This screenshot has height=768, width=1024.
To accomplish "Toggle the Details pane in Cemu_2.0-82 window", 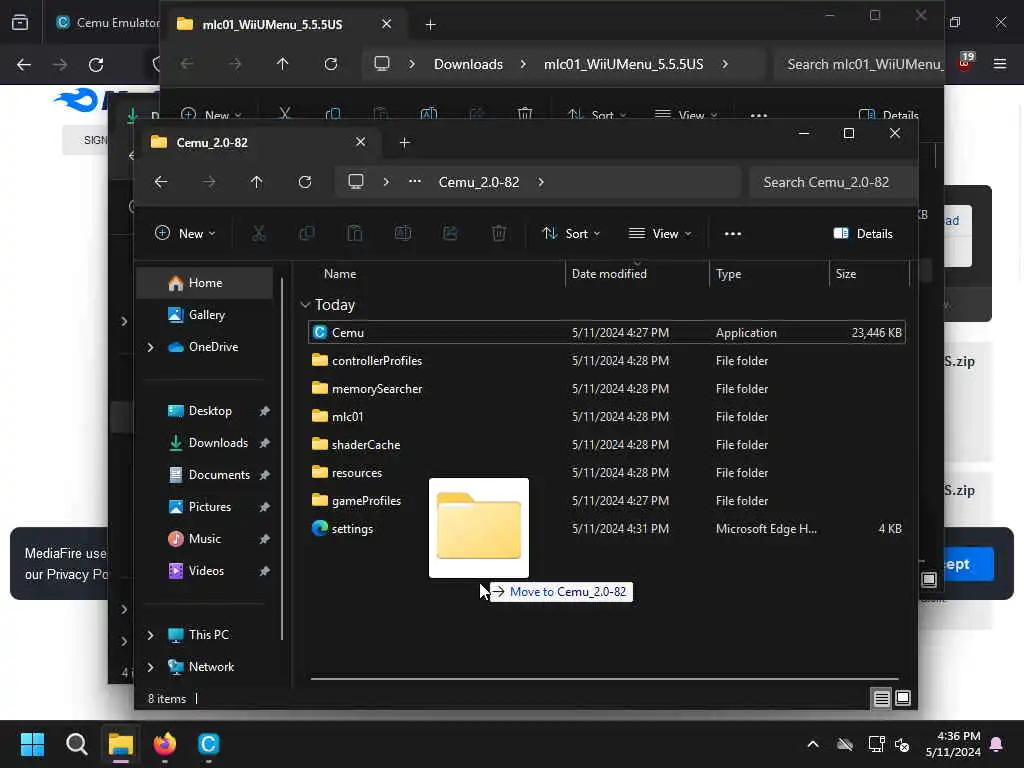I will point(863,233).
